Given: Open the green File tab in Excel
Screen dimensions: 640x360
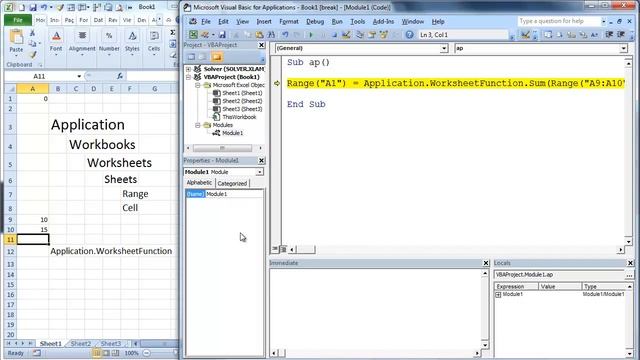Looking at the screenshot, I should (x=18, y=20).
